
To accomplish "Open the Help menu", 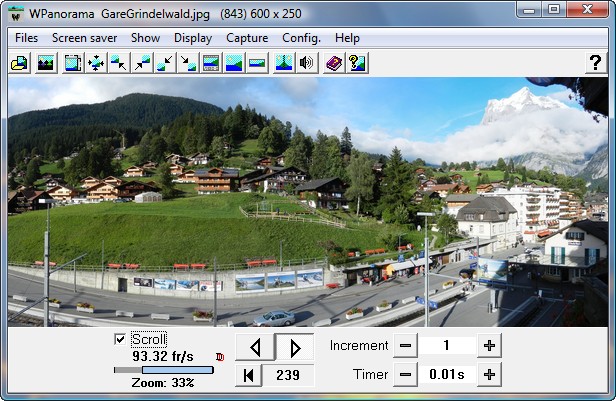I will 347,38.
